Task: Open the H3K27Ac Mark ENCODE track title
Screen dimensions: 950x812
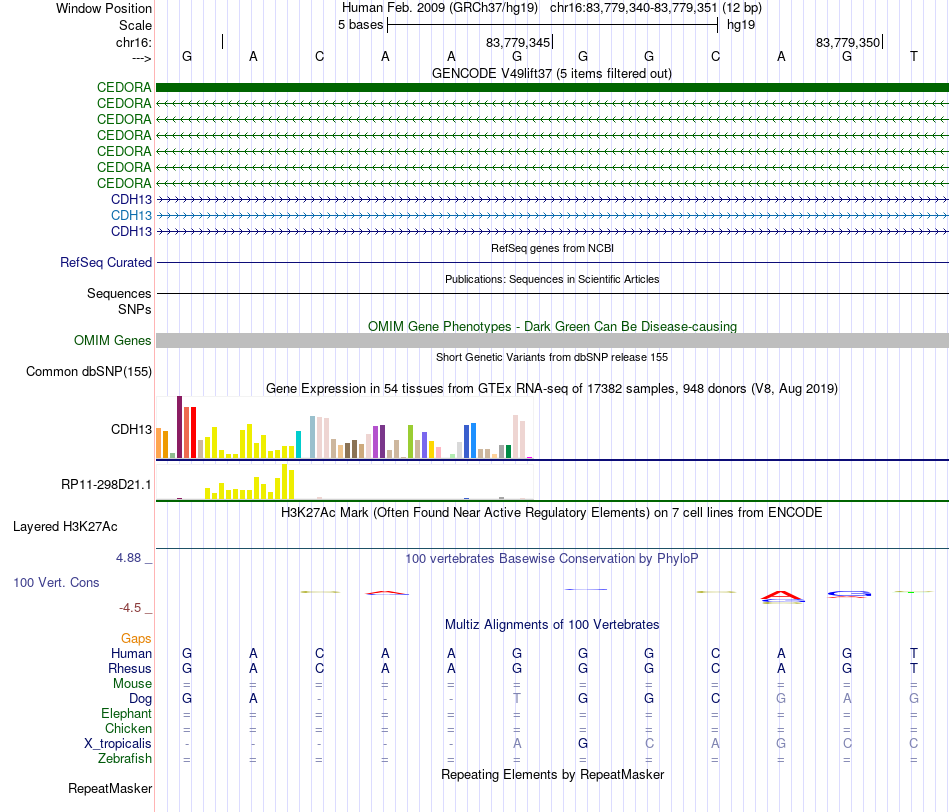Action: tap(552, 513)
